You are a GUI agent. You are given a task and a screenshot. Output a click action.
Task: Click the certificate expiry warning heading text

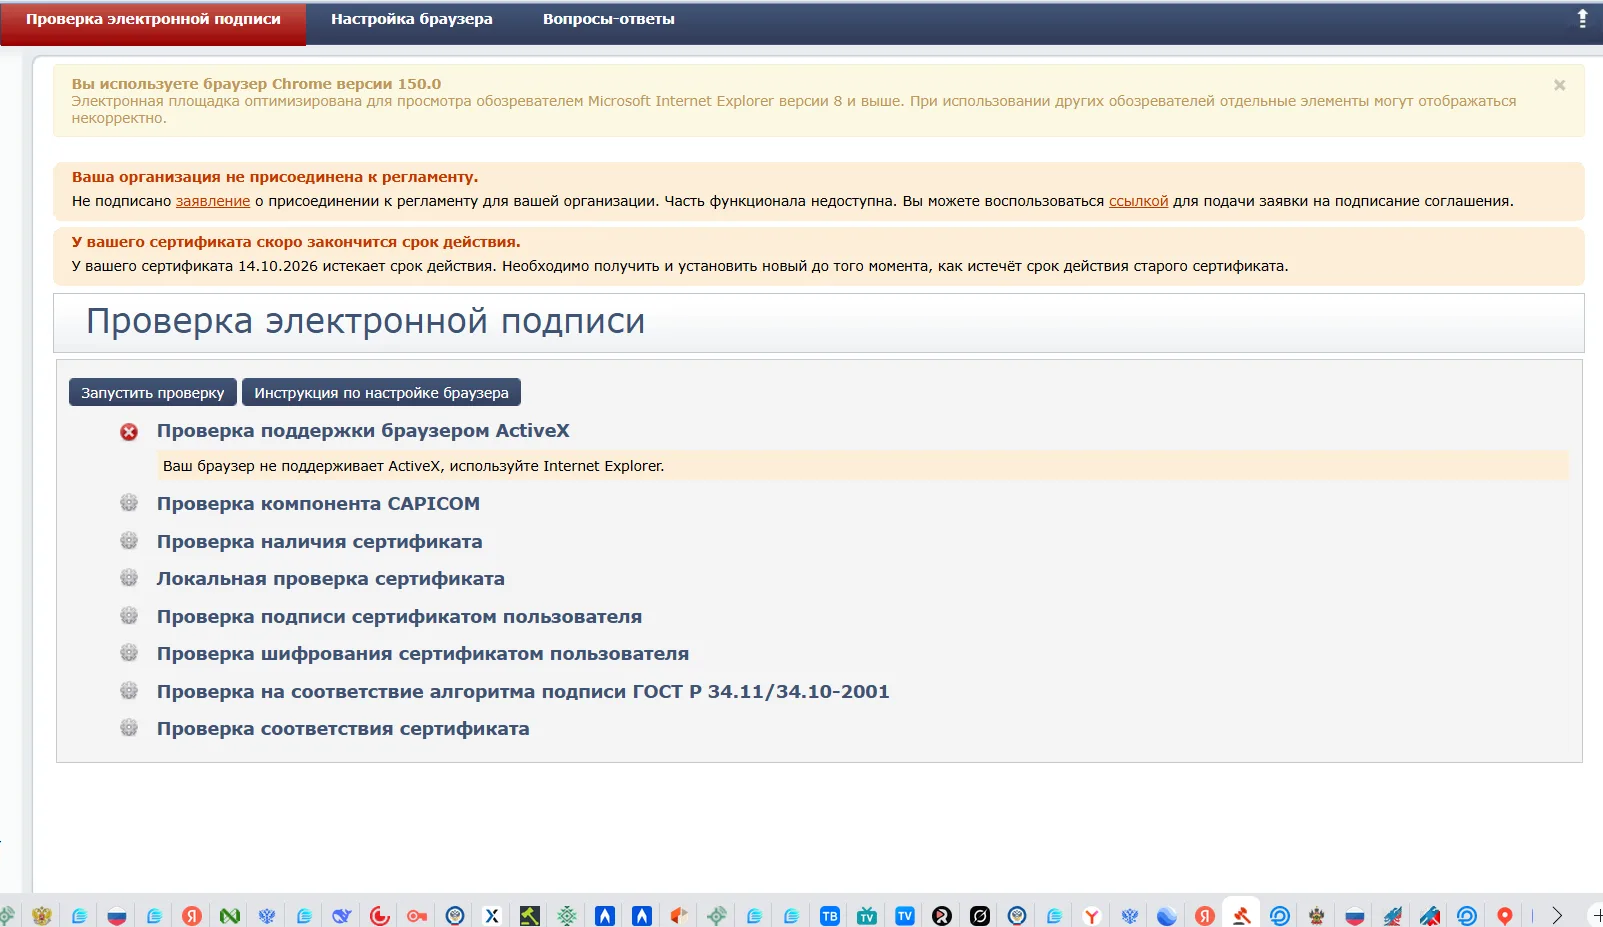(x=296, y=242)
